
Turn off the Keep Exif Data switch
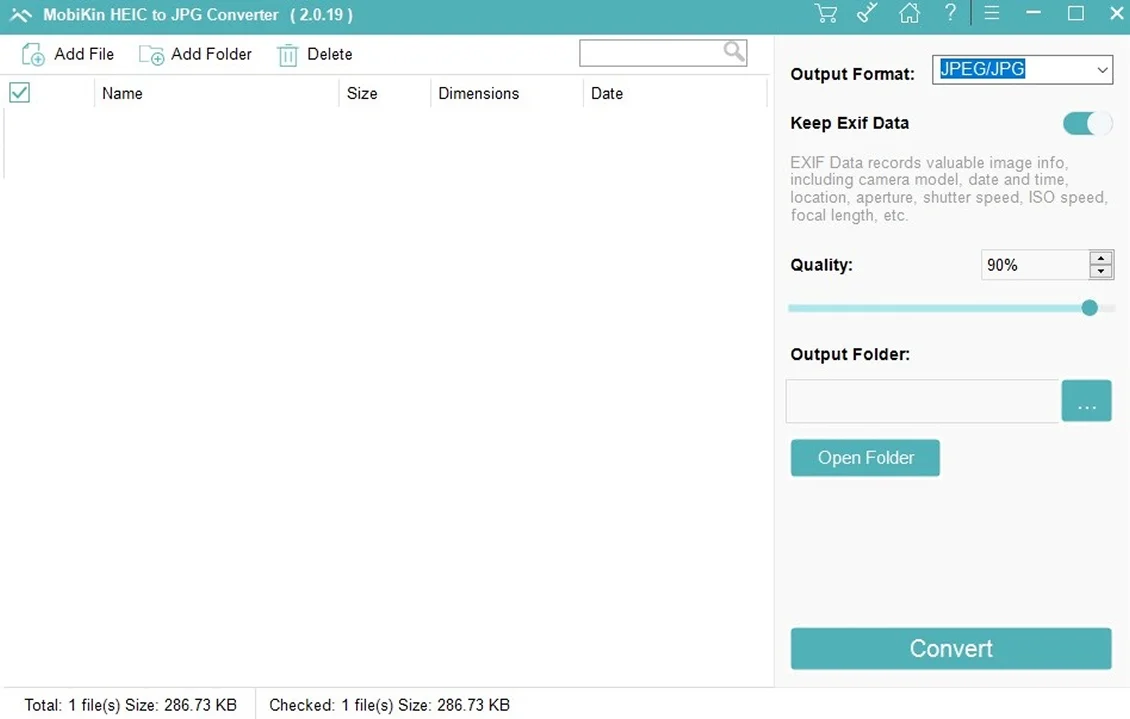tap(1087, 124)
